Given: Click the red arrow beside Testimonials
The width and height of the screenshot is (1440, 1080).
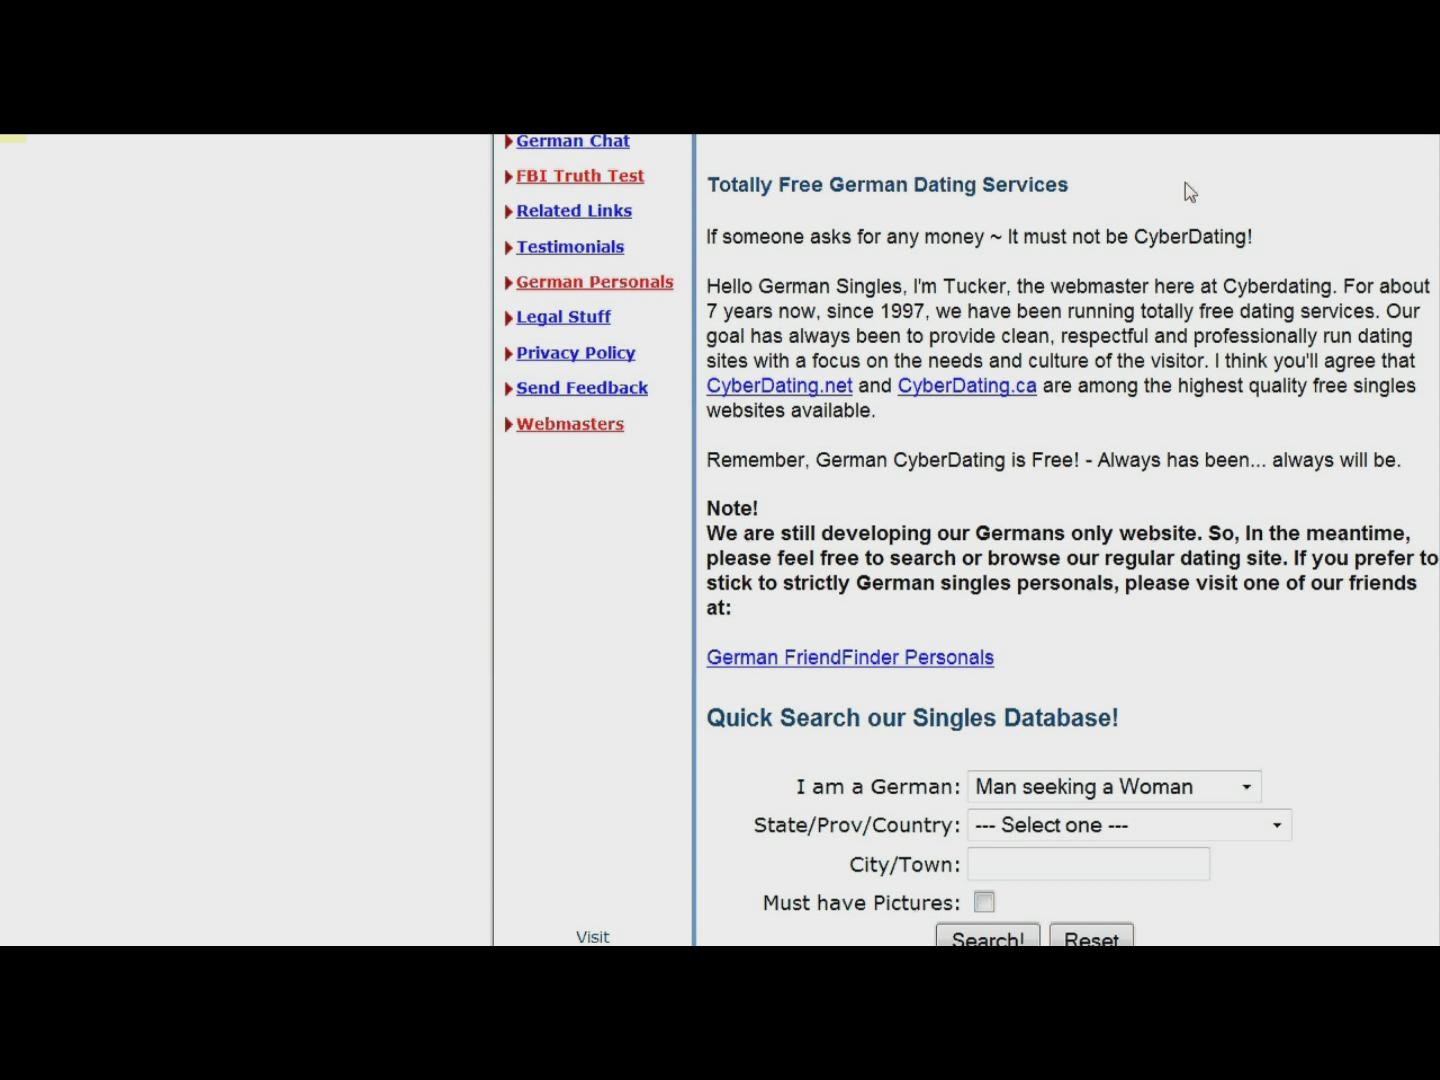Looking at the screenshot, I should tap(509, 248).
